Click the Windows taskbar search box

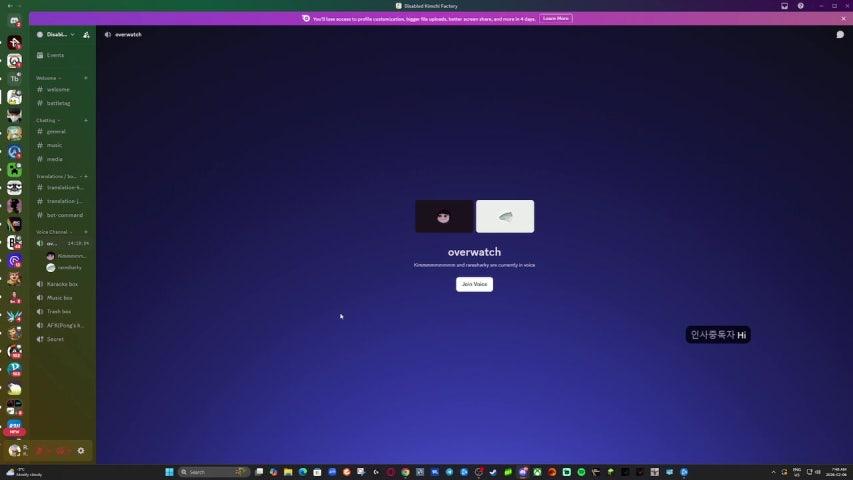pos(213,472)
